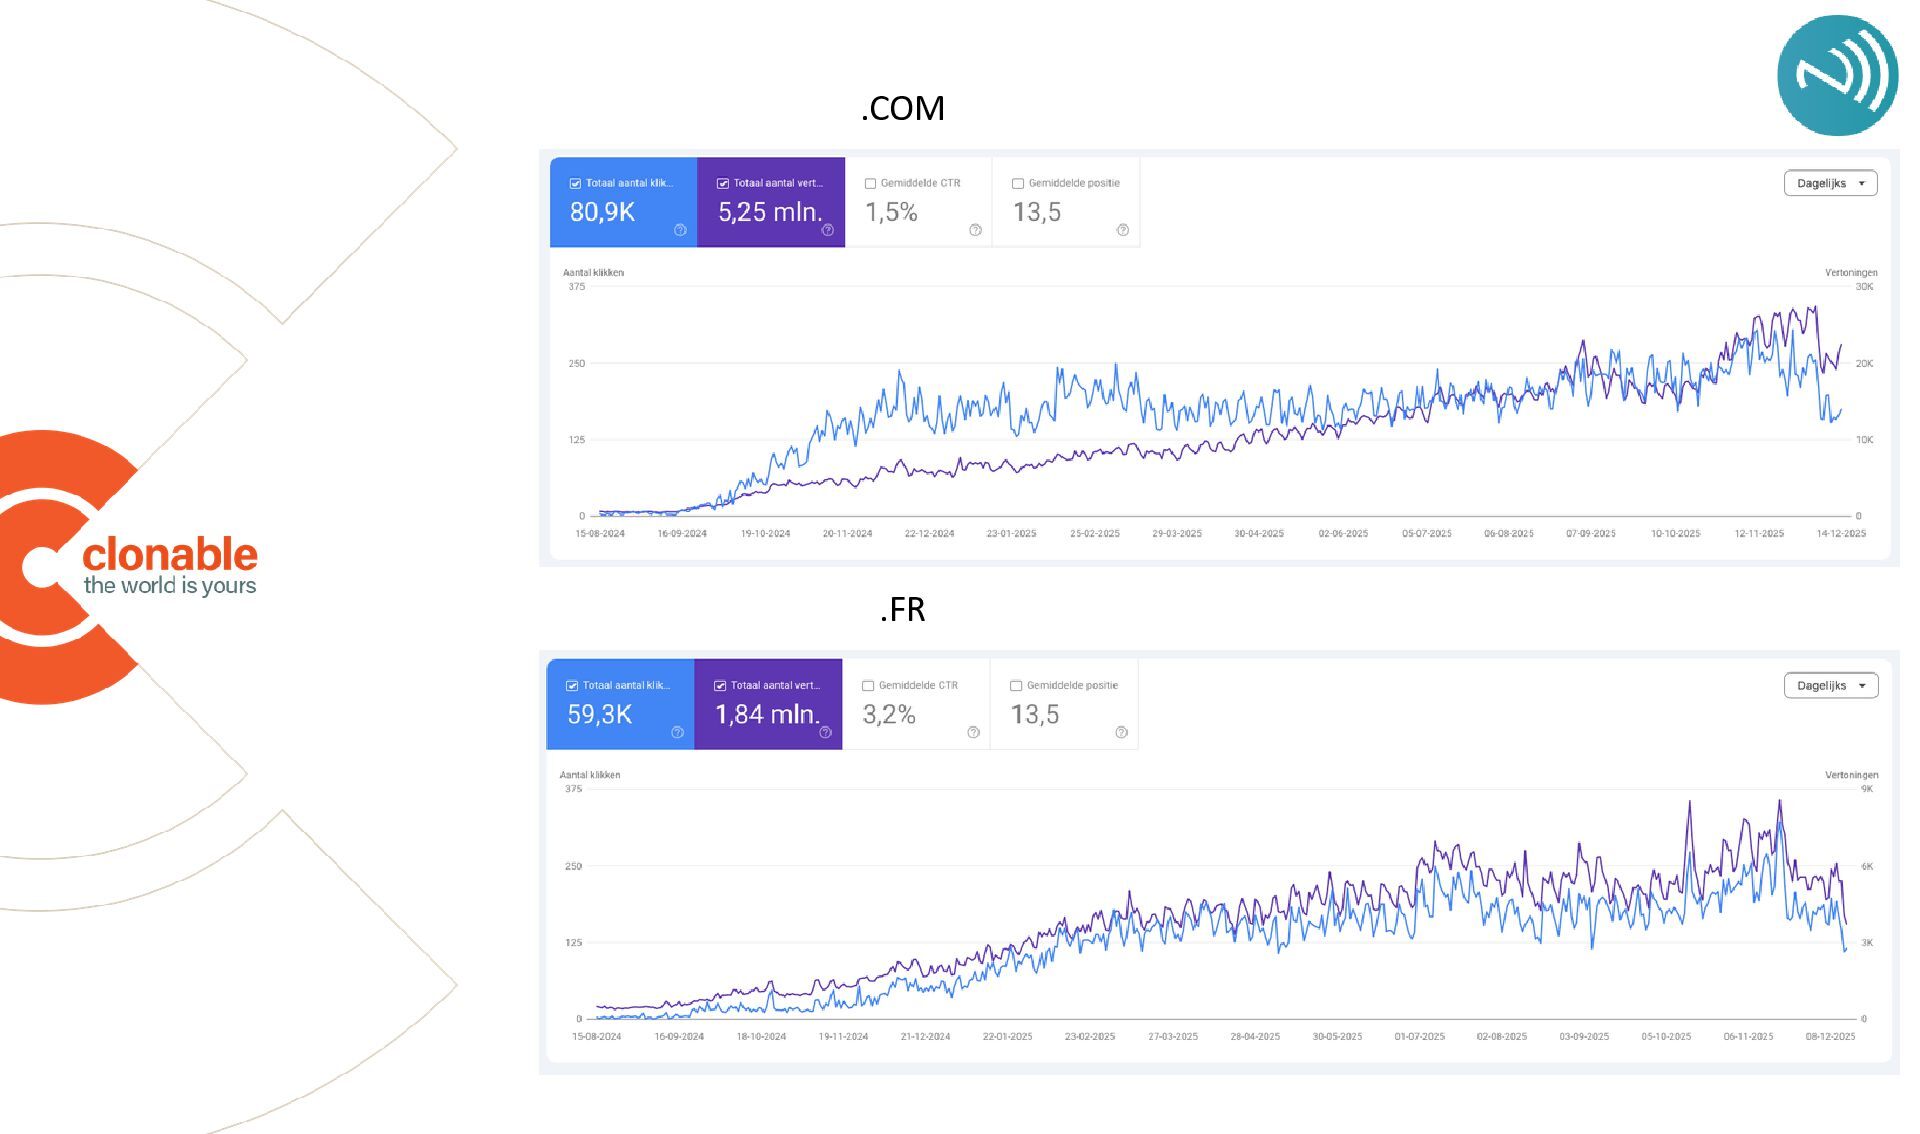Enable Gemiddelde positie checkbox in .COM panel
Viewport: 1920px width, 1134px height.
pyautogui.click(x=1018, y=184)
